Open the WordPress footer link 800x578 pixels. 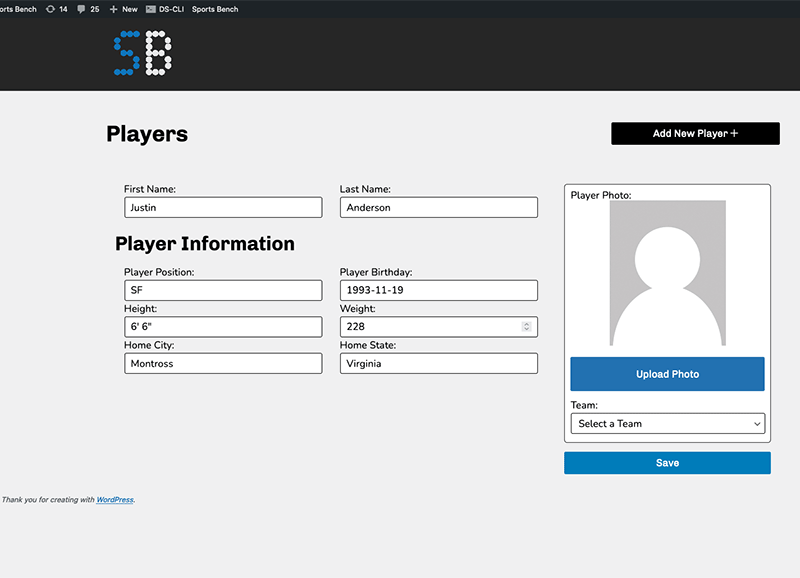coord(115,499)
